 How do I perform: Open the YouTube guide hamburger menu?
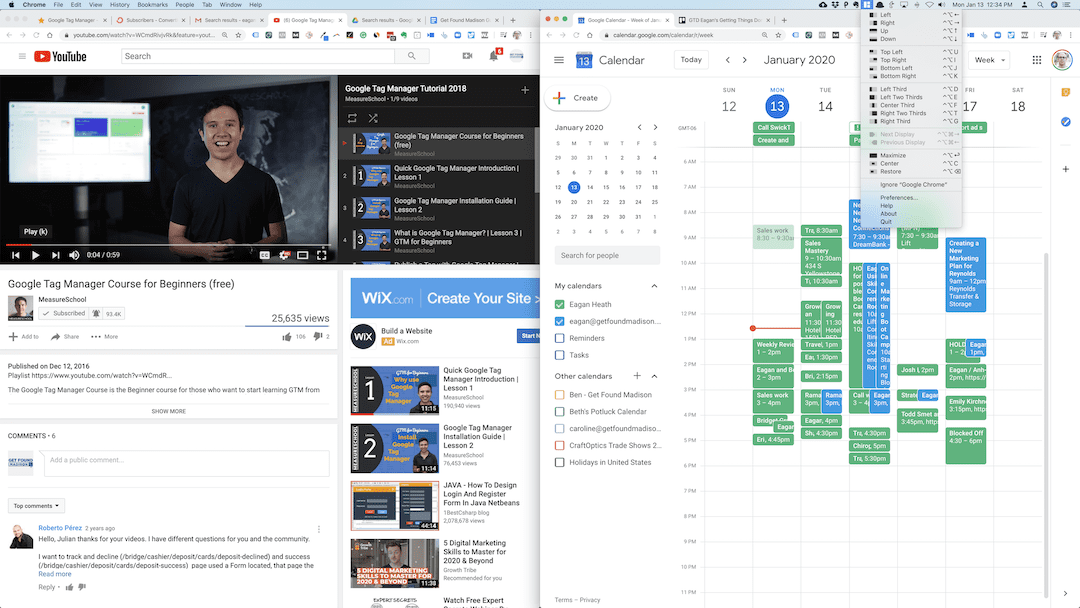22,56
